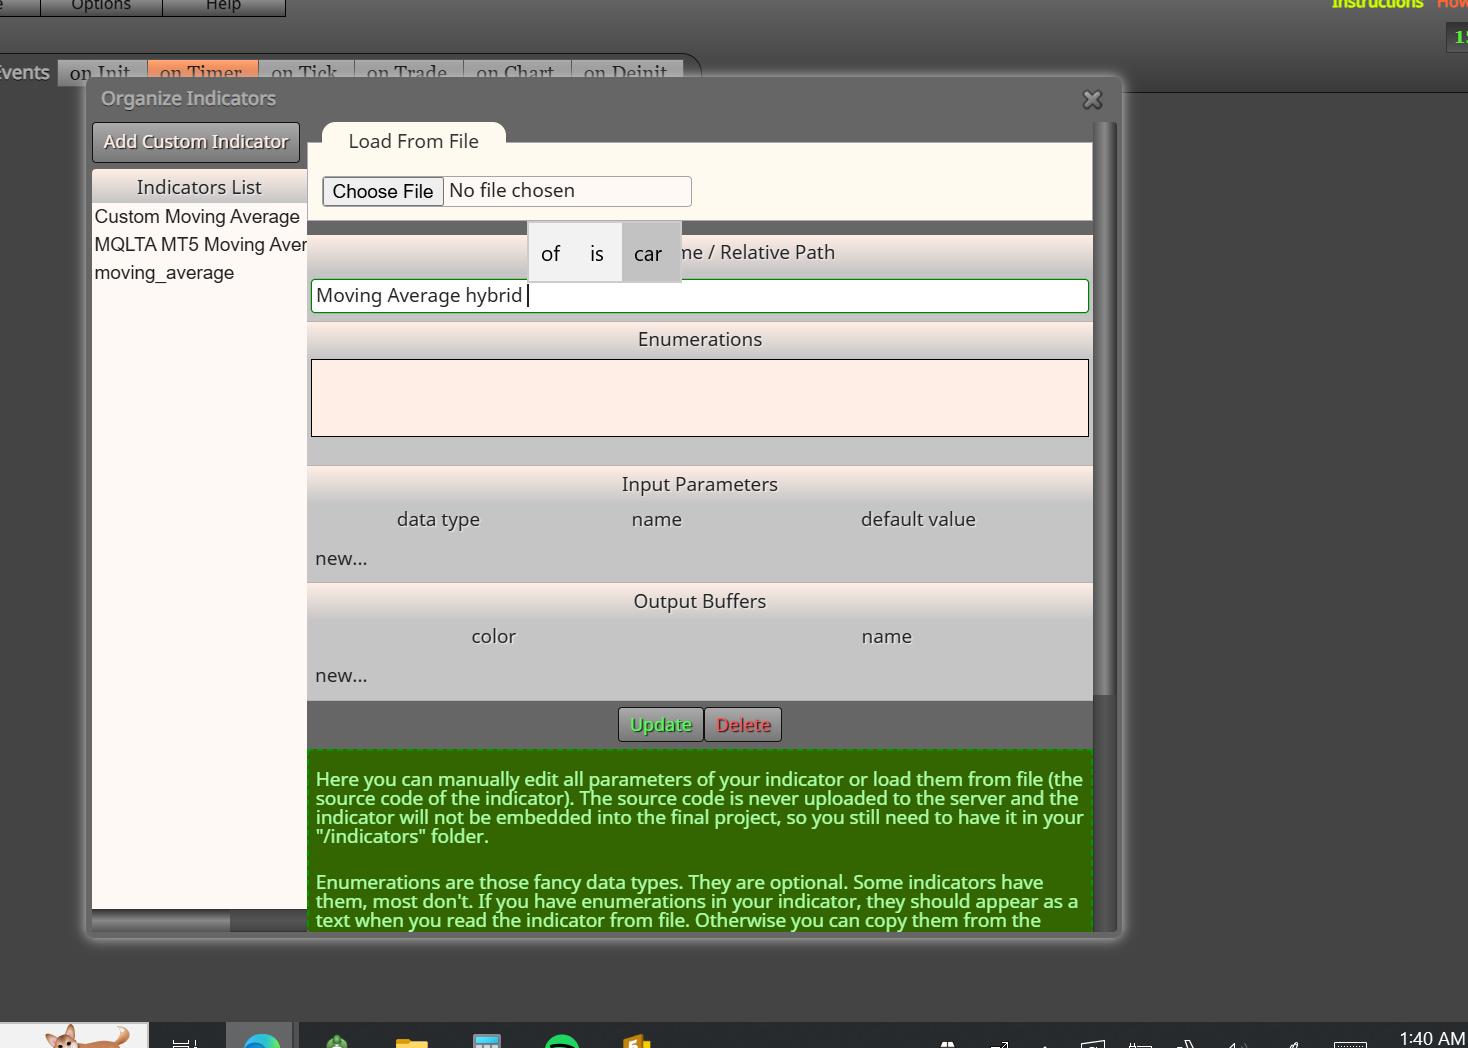This screenshot has height=1048, width=1468.
Task: Select moving_average in the indicators list
Action: coord(164,273)
